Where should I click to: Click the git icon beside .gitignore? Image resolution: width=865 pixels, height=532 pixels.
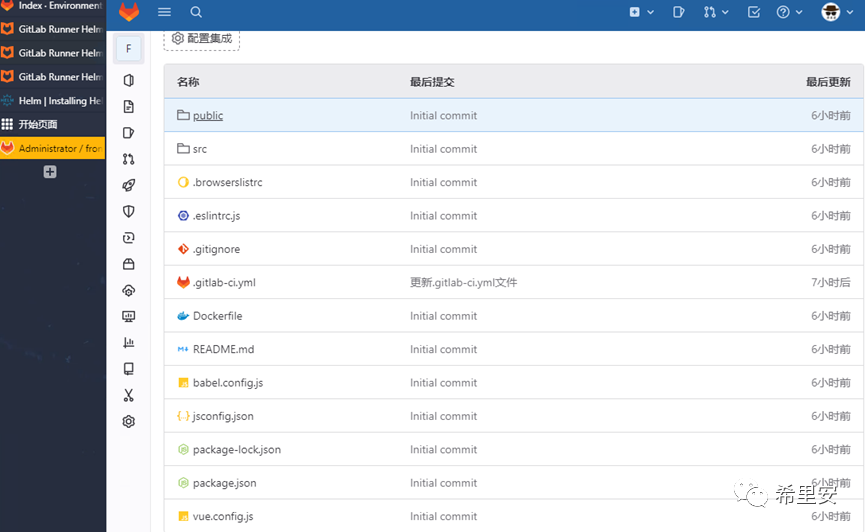click(183, 249)
